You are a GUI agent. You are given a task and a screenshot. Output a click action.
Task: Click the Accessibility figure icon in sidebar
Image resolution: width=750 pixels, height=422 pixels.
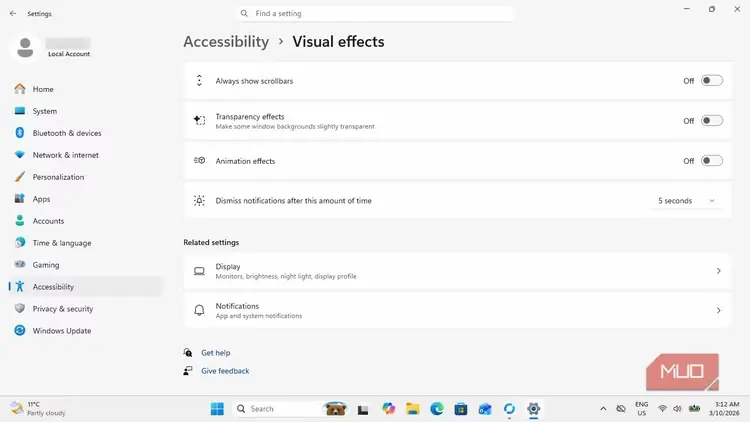tap(20, 286)
